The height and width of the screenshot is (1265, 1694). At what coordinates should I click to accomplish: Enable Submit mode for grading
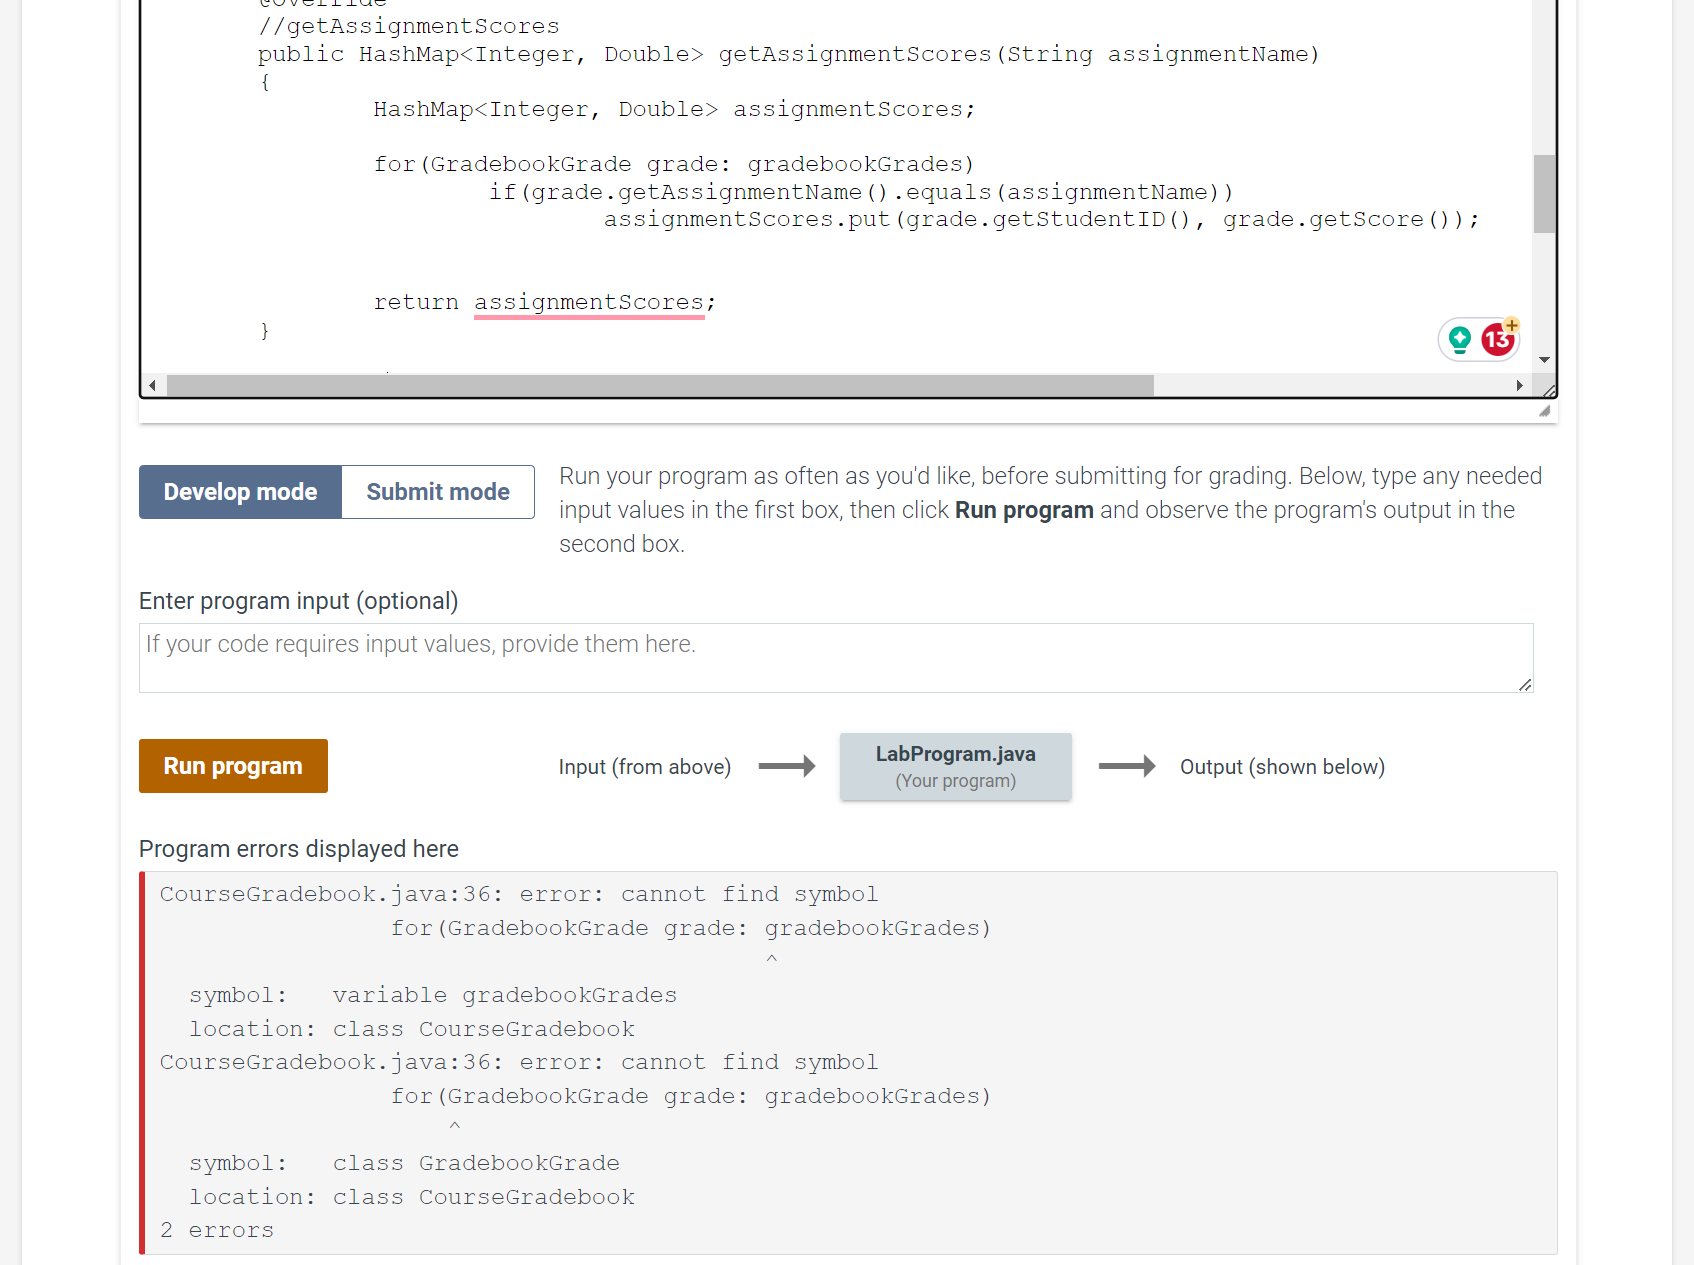coord(437,491)
